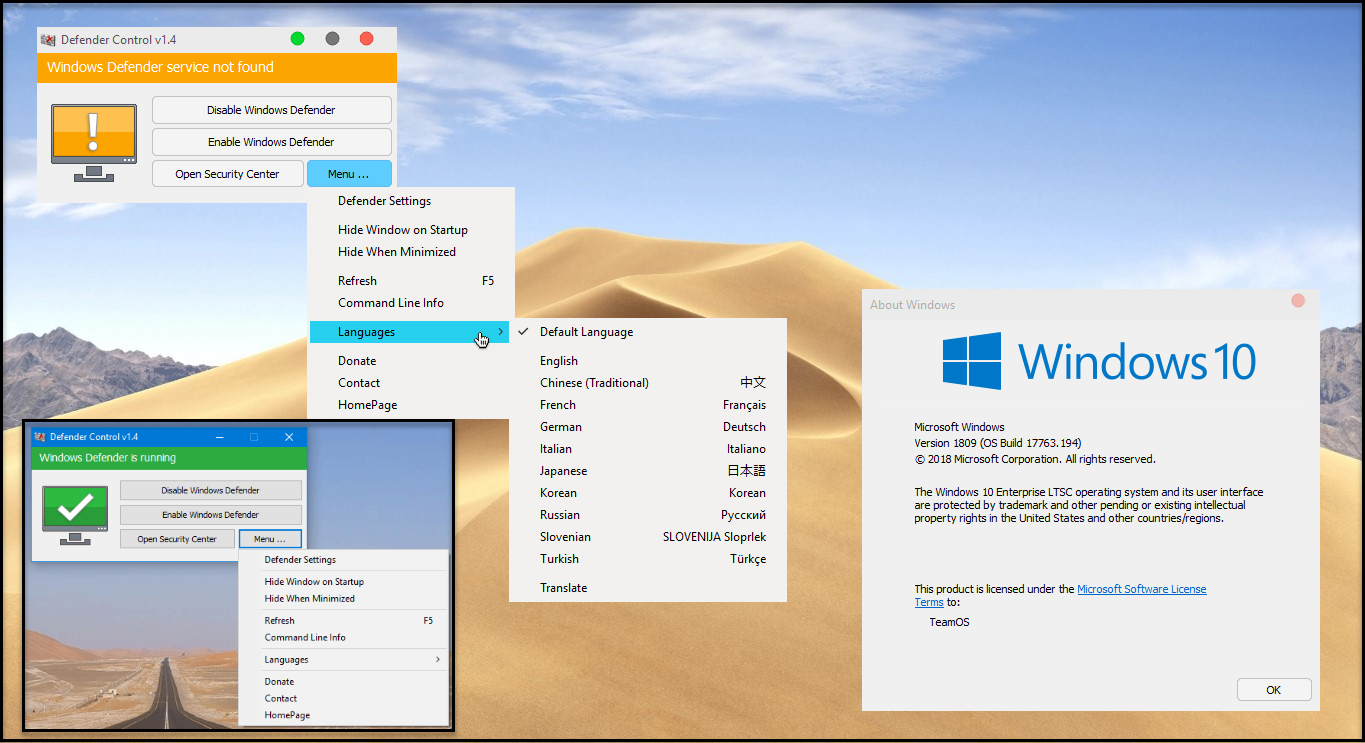
Task: Open Security Center from main window
Action: pos(227,174)
